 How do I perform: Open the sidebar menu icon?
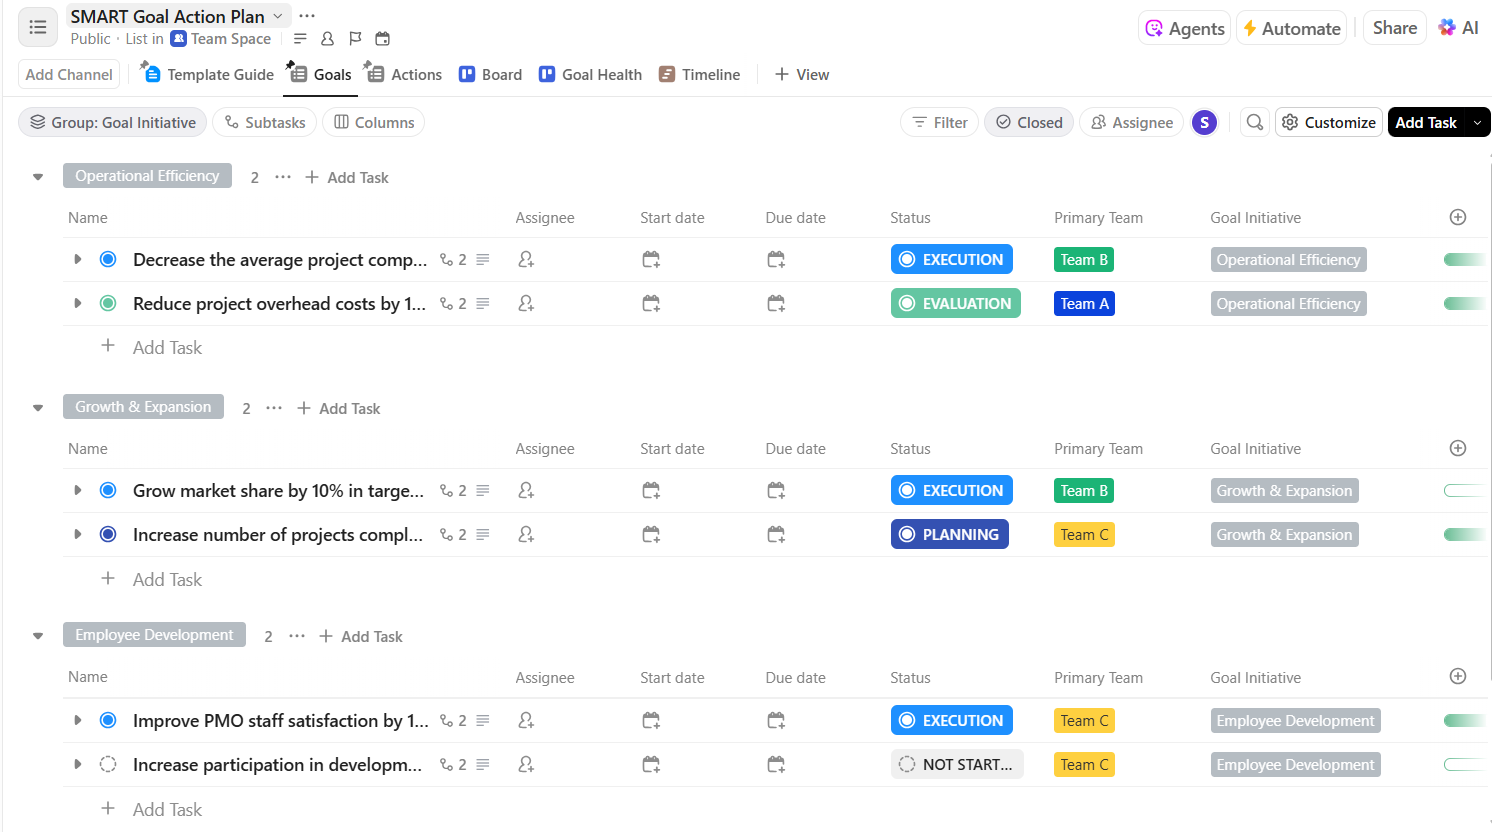coord(38,27)
